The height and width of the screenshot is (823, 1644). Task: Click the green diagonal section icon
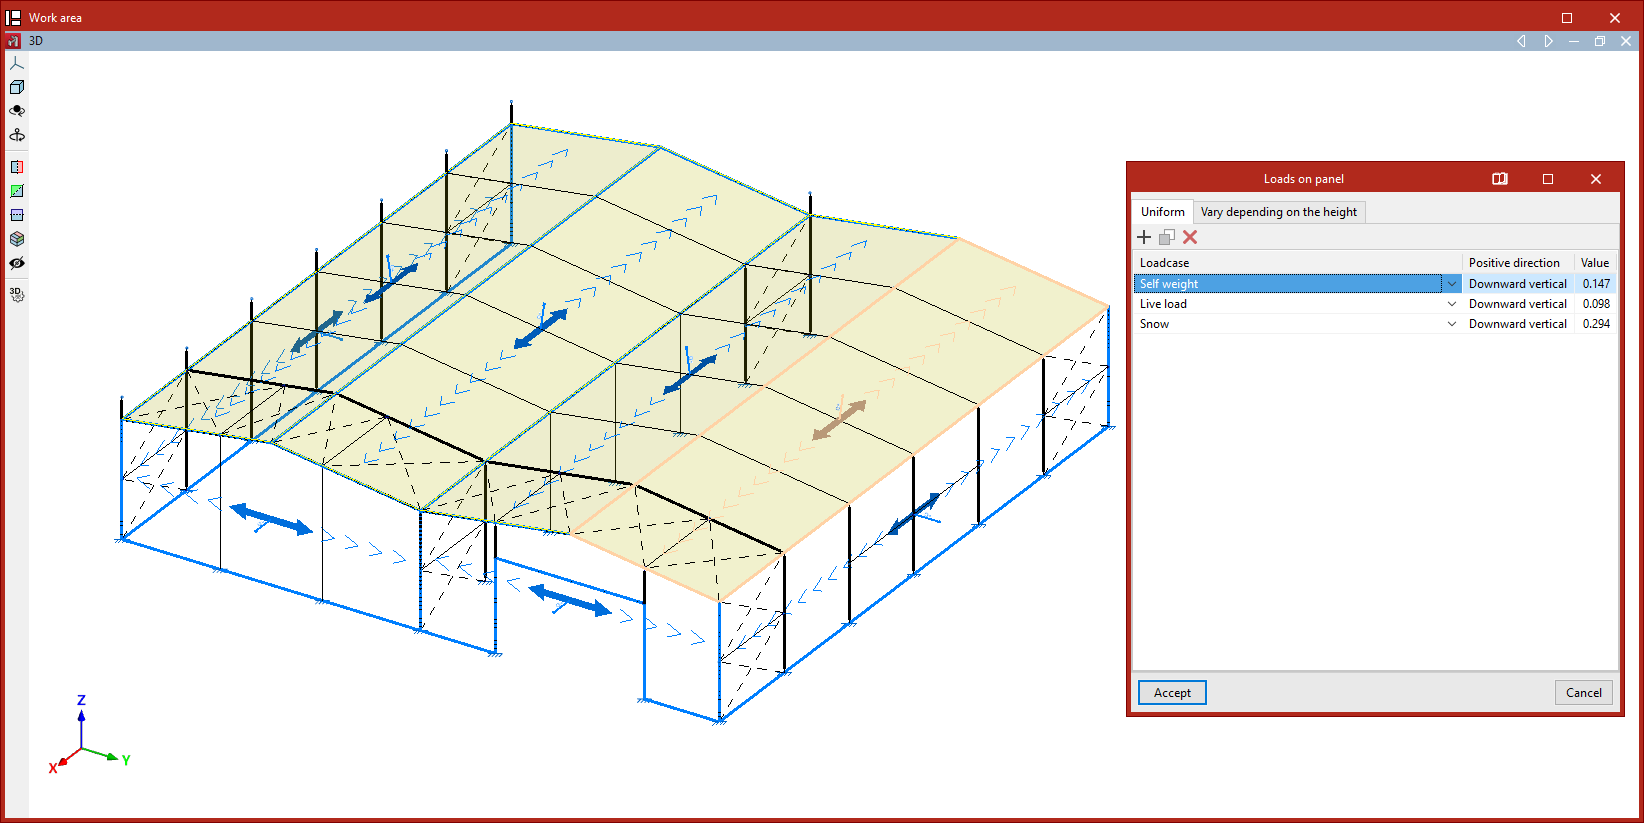coord(17,191)
